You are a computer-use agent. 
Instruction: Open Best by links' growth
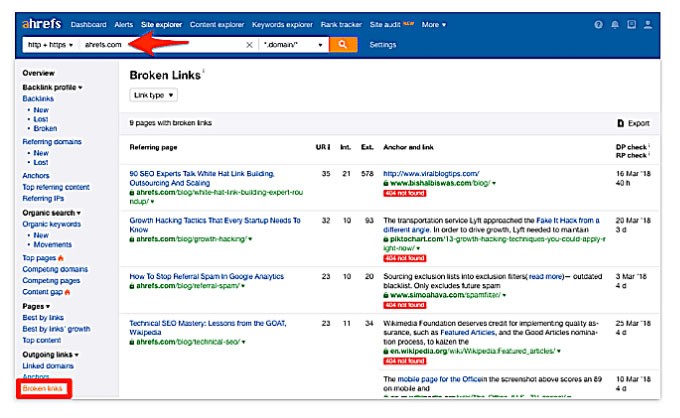tap(56, 329)
